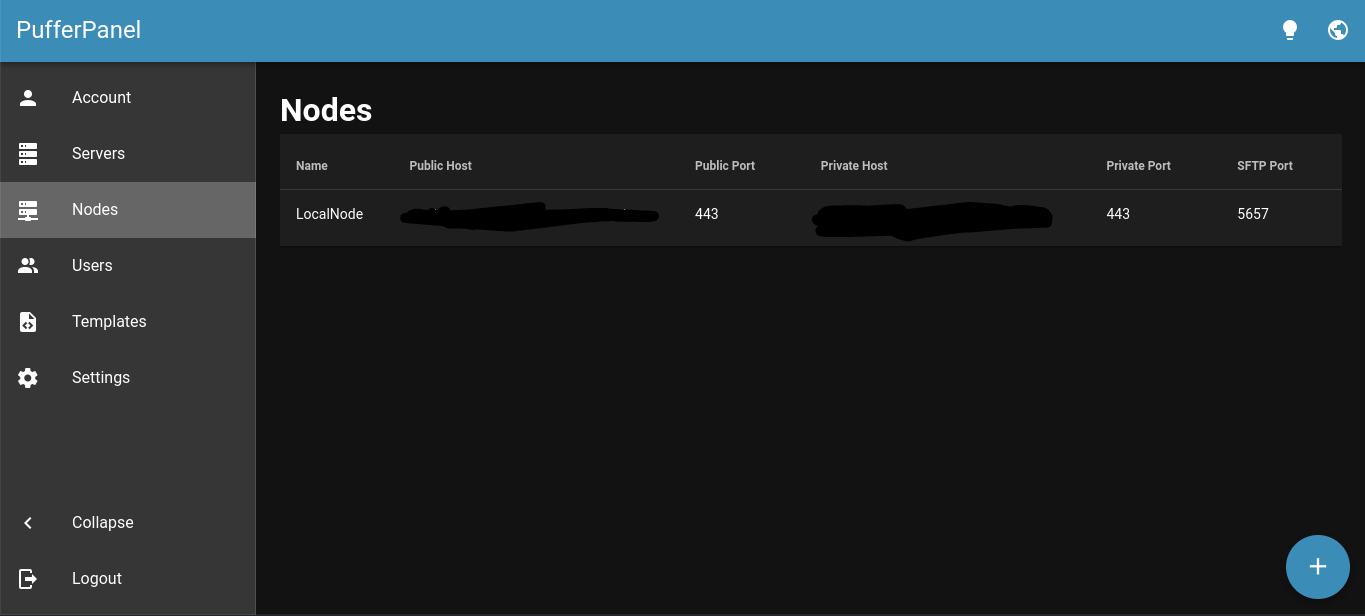Navigate to the Users page
Screen dimensions: 1365x616
(x=92, y=265)
